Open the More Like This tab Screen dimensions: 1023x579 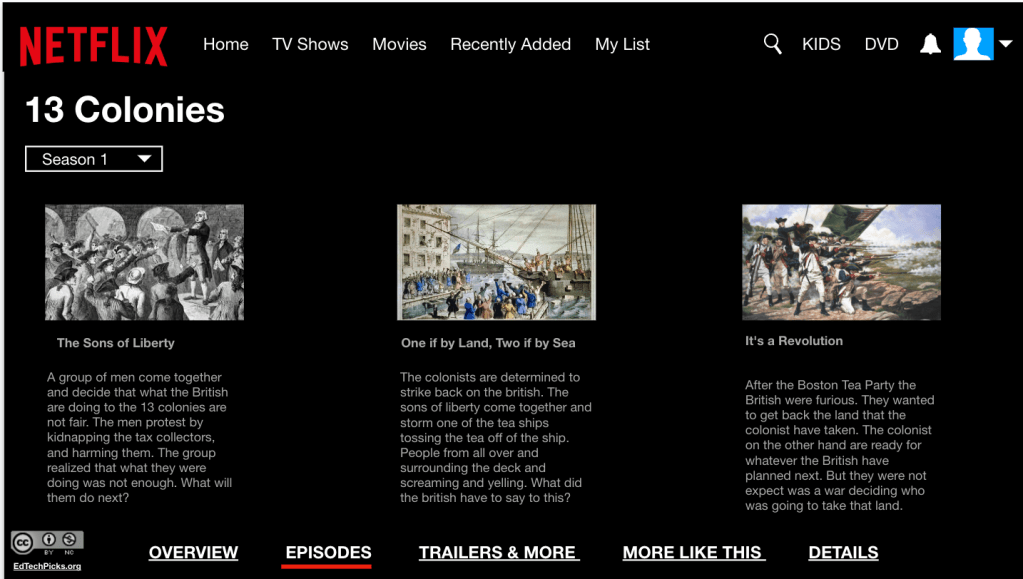694,552
